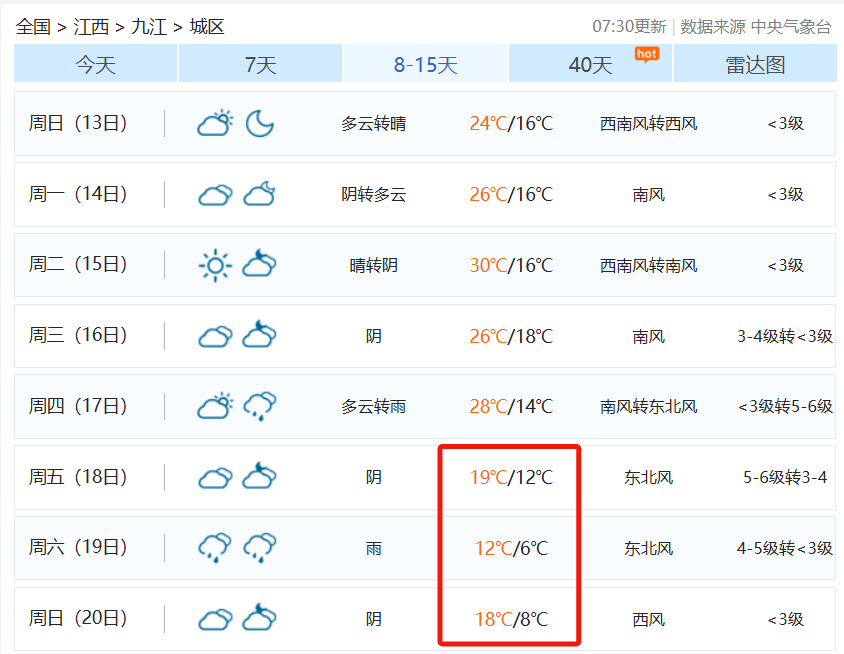Click the daytime overcast icon for 周日 (20日)
Screen dimensions: 844x654
pyautogui.click(x=215, y=619)
